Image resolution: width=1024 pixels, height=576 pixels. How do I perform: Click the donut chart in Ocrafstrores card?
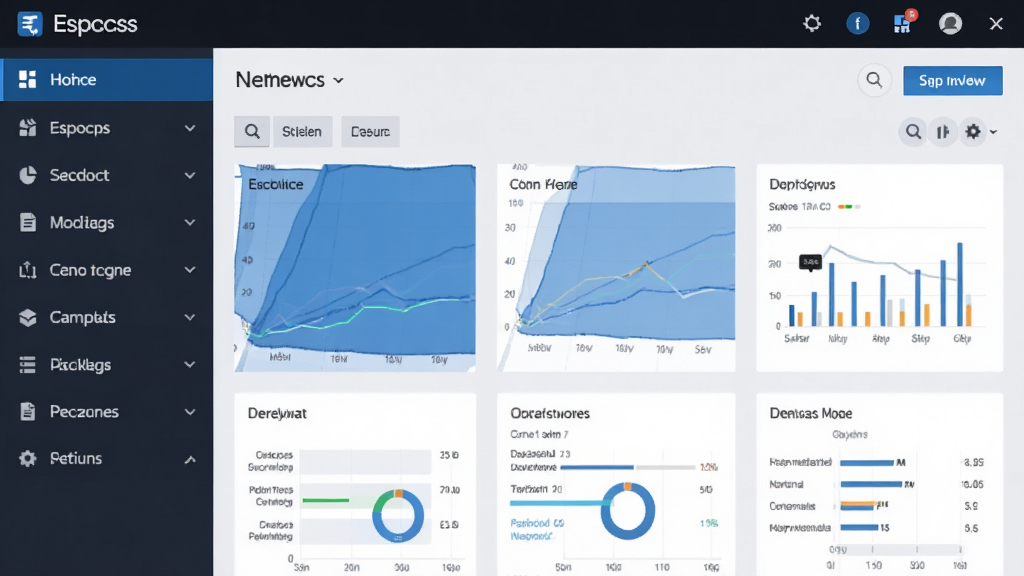pos(628,511)
